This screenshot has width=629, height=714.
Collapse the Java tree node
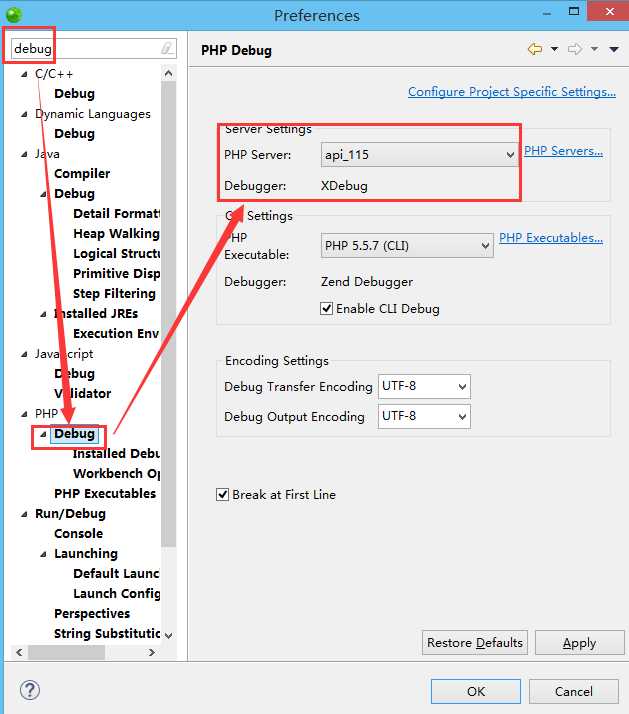point(24,154)
